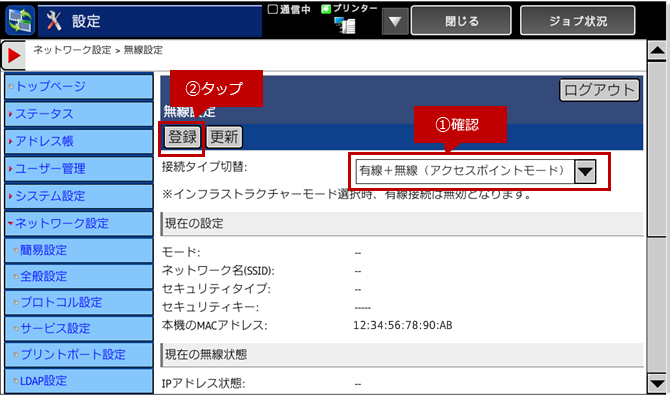Expand ユーザー管理 menu in sidebar
This screenshot has height=396, width=670.
(x=79, y=169)
